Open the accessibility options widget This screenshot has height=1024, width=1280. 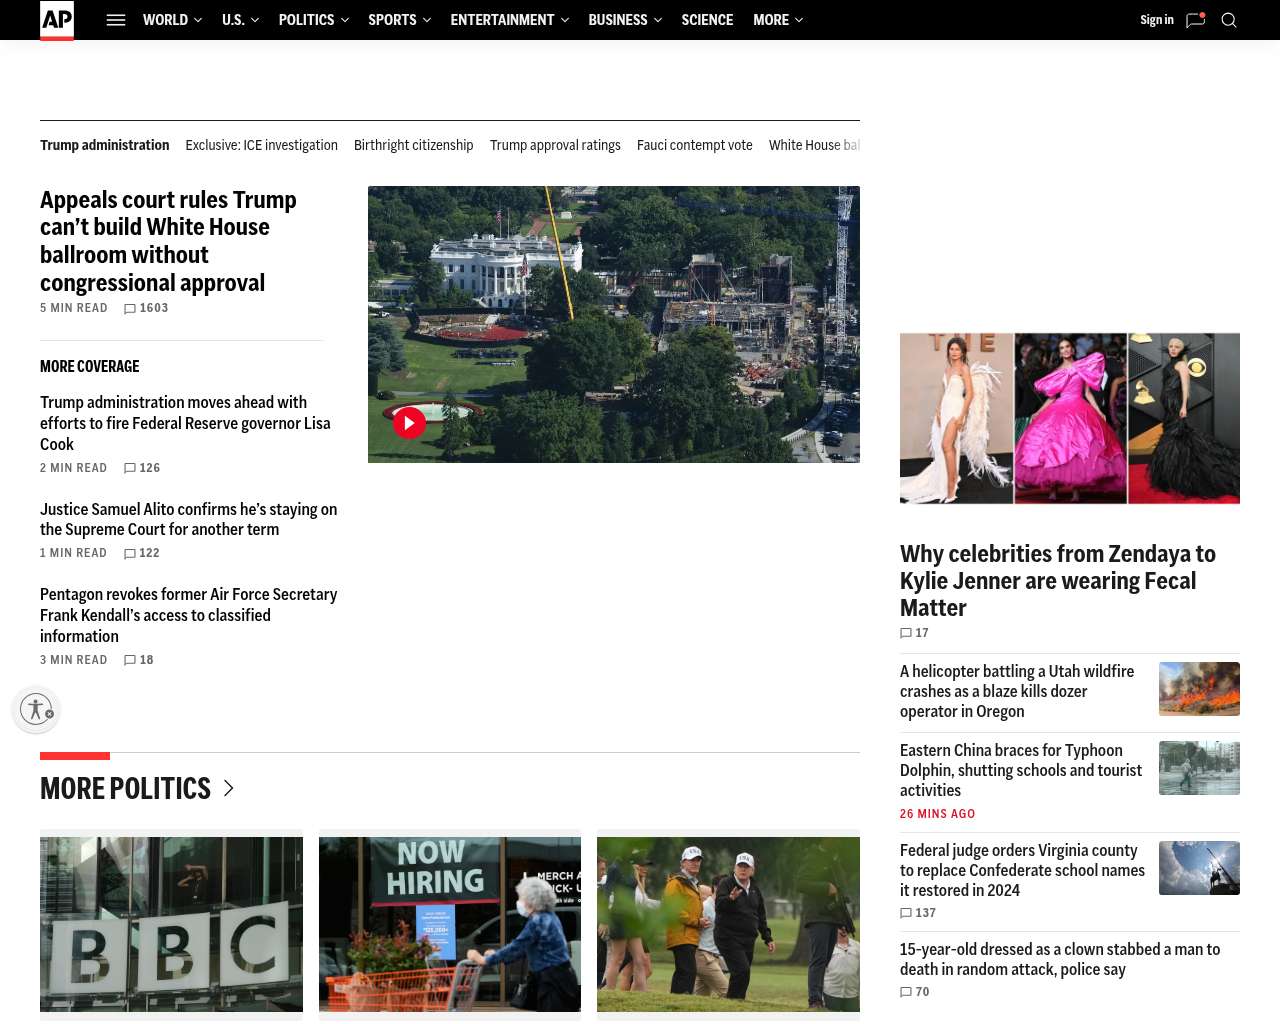(37, 709)
